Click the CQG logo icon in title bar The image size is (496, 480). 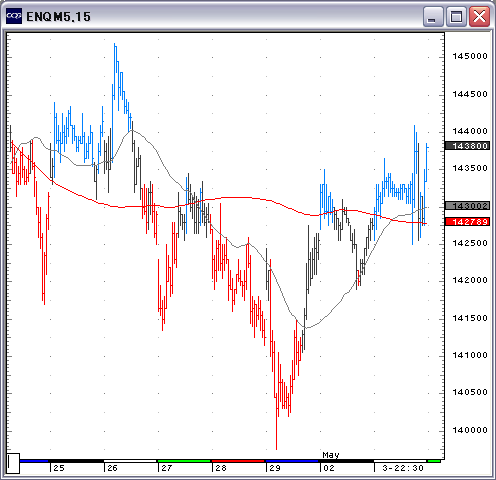(14, 16)
